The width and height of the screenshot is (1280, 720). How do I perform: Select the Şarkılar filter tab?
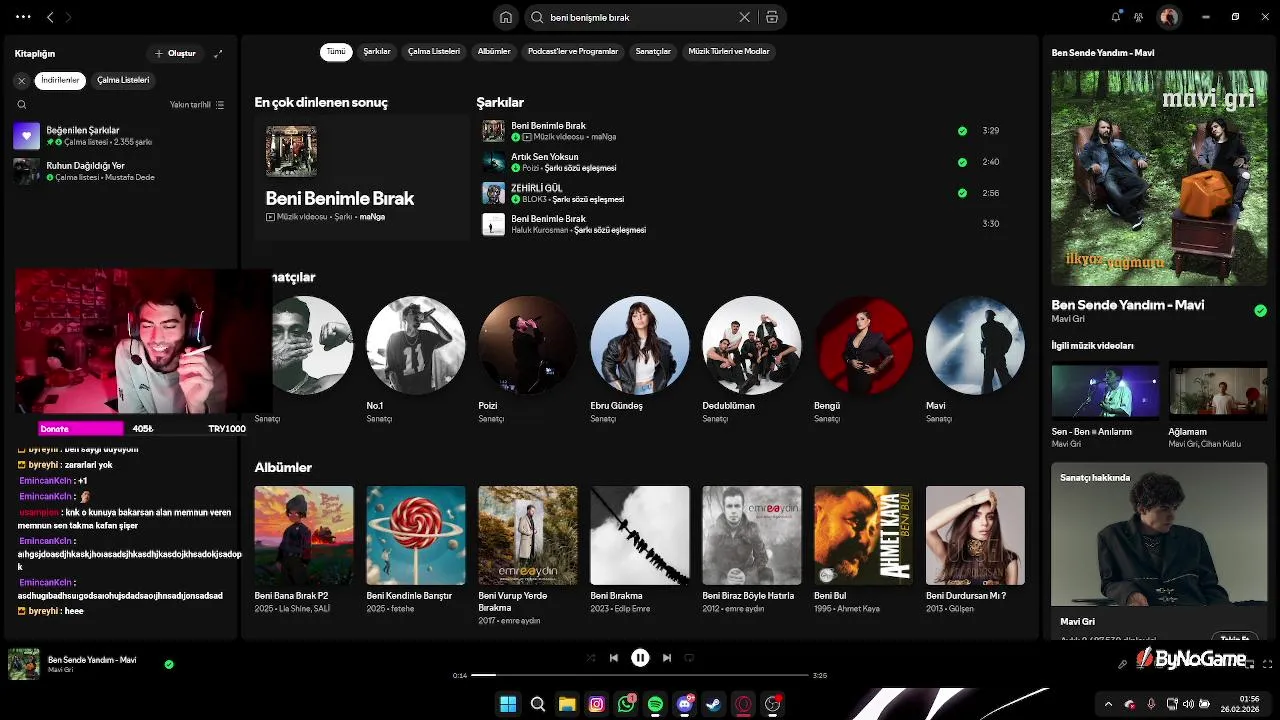point(377,52)
